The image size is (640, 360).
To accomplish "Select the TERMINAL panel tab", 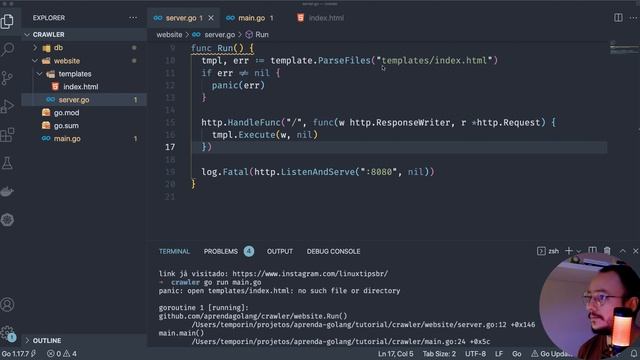I will click(174, 251).
